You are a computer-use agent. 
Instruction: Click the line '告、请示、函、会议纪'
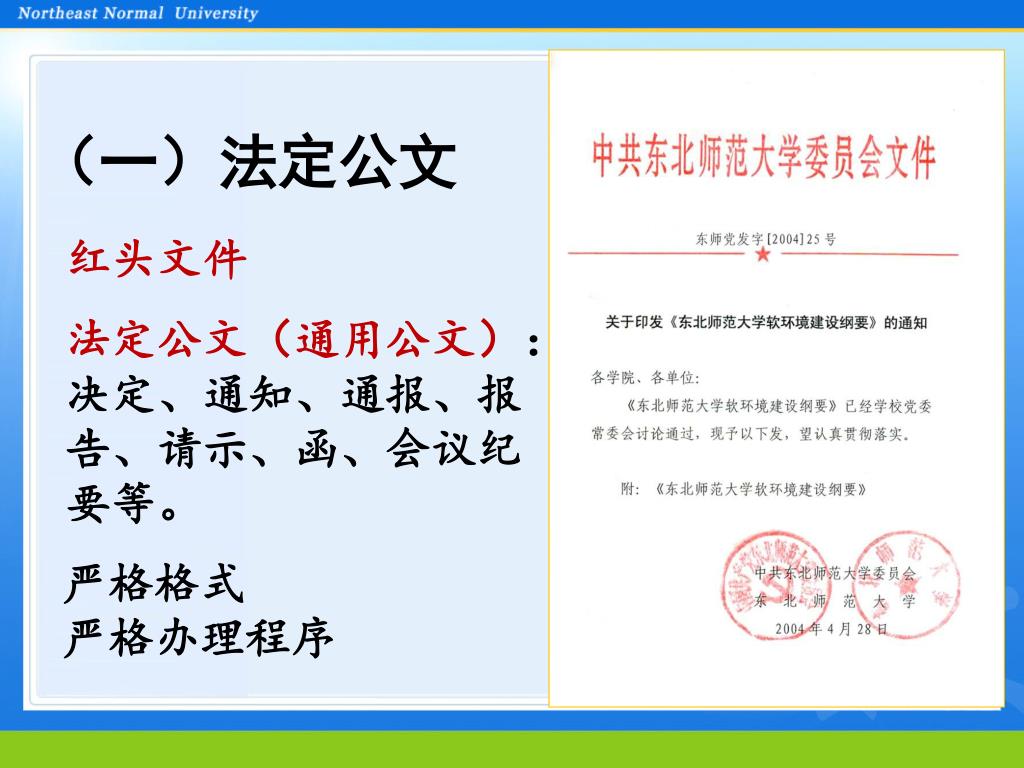tap(294, 449)
